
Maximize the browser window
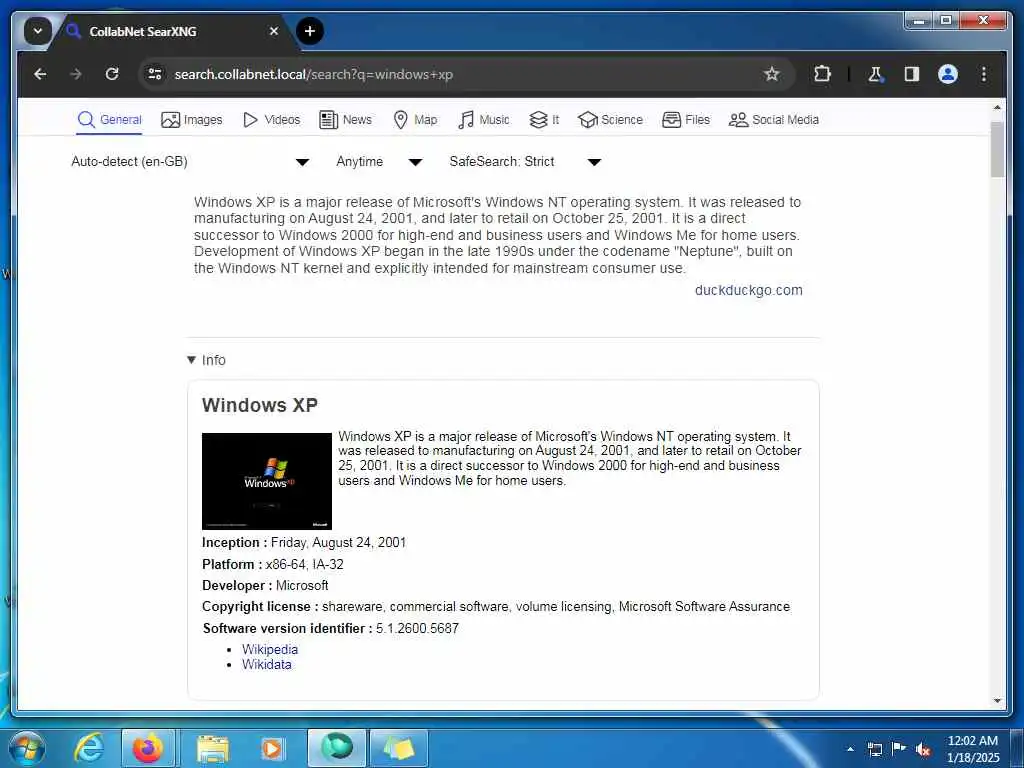(946, 21)
